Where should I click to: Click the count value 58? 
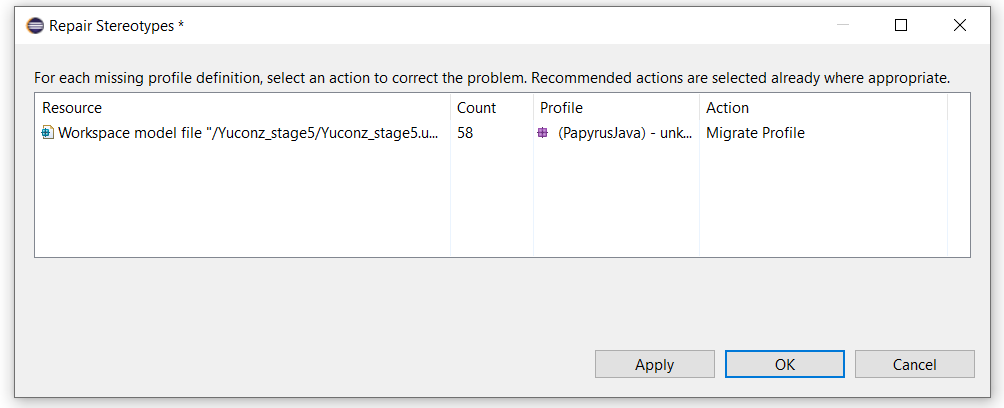[465, 133]
